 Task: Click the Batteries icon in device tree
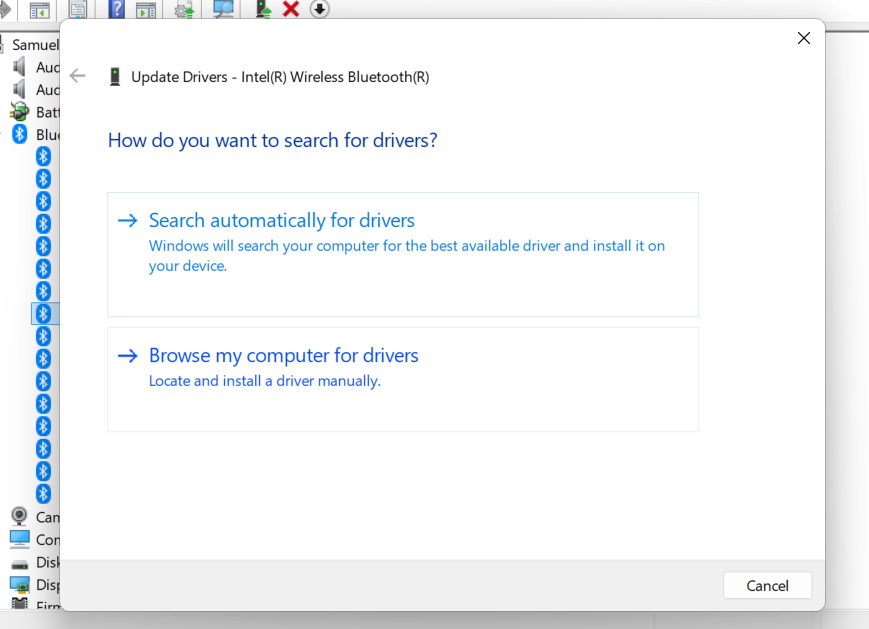coord(20,112)
